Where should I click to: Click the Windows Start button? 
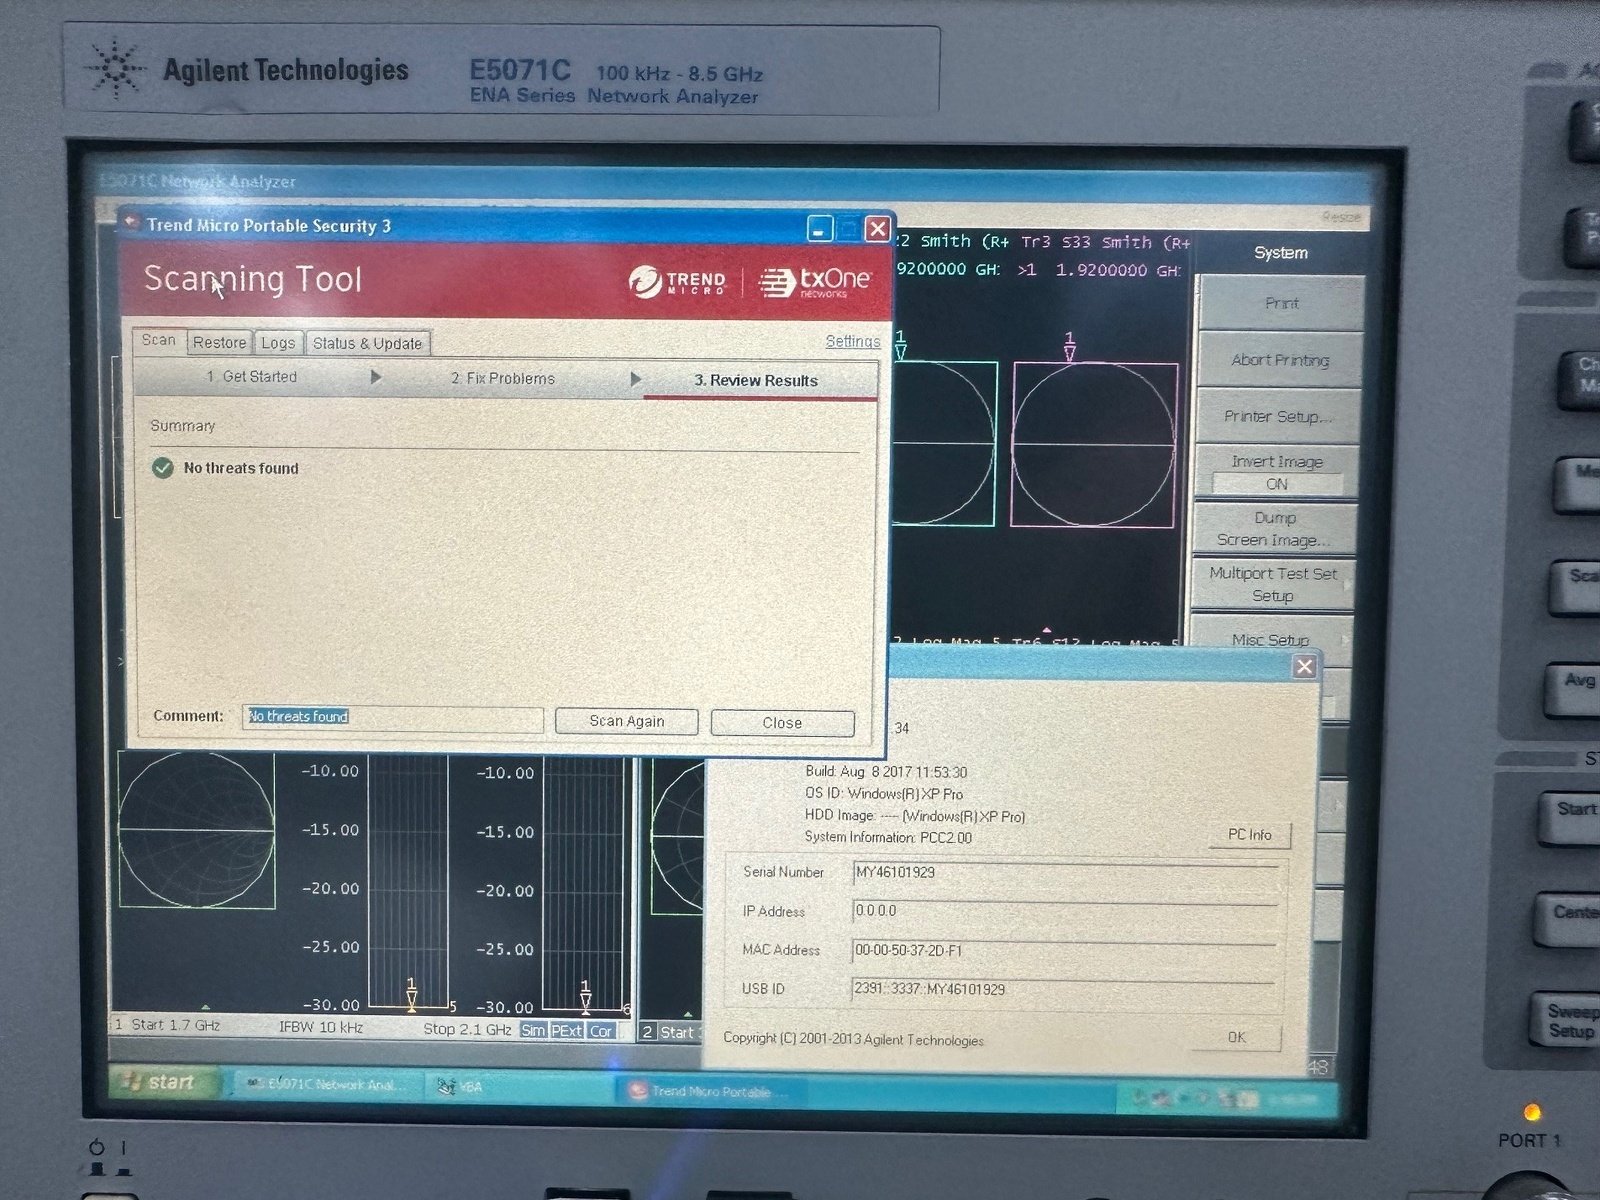point(163,1082)
